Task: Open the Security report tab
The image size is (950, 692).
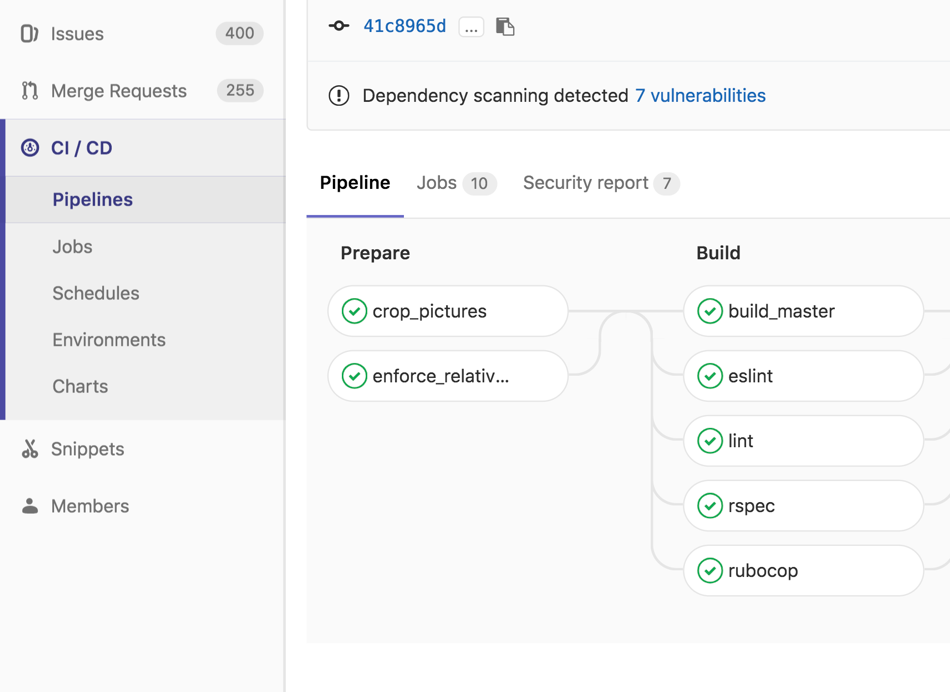Action: pos(584,183)
